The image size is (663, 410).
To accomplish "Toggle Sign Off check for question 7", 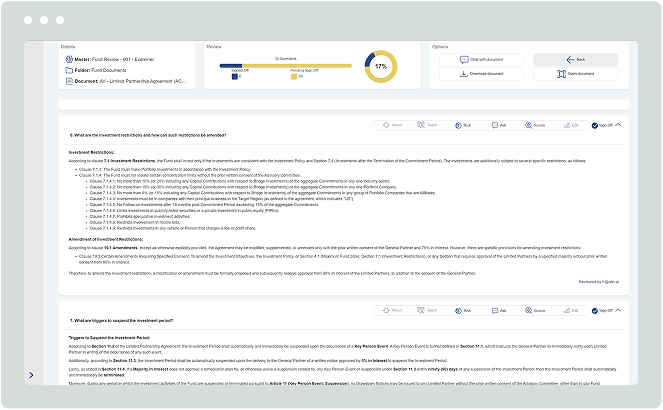I will (x=596, y=311).
